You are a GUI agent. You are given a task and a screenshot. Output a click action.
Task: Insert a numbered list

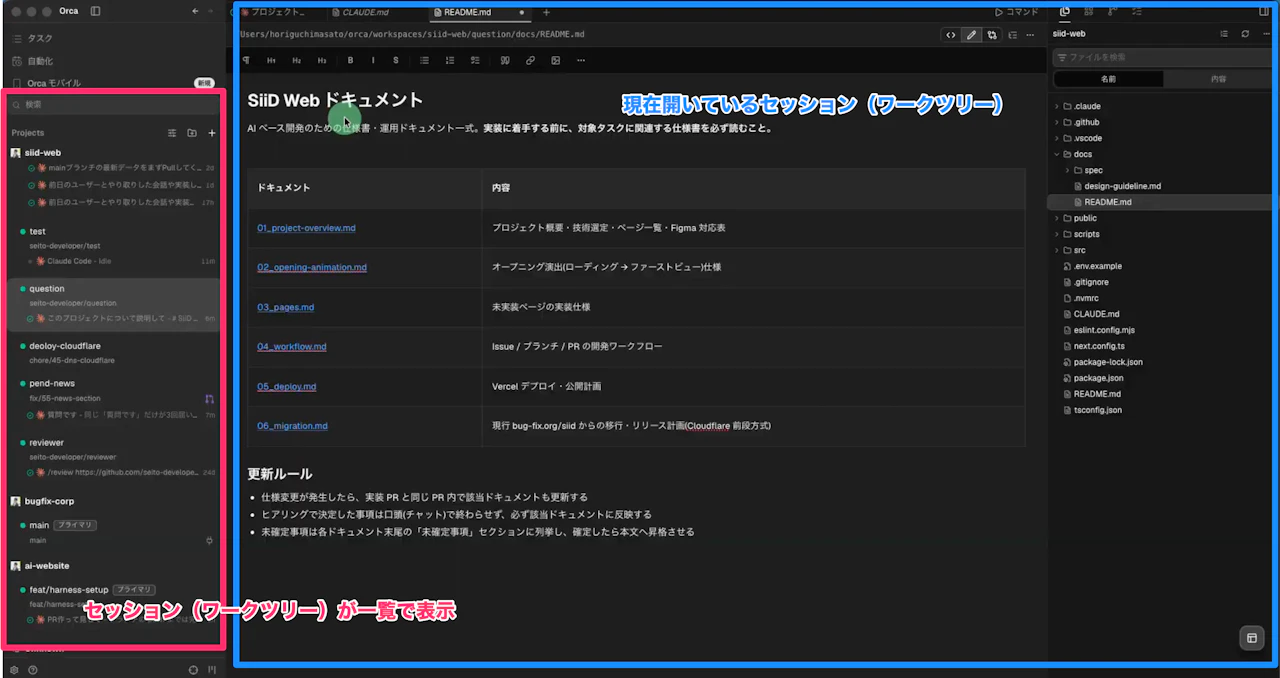pos(449,60)
